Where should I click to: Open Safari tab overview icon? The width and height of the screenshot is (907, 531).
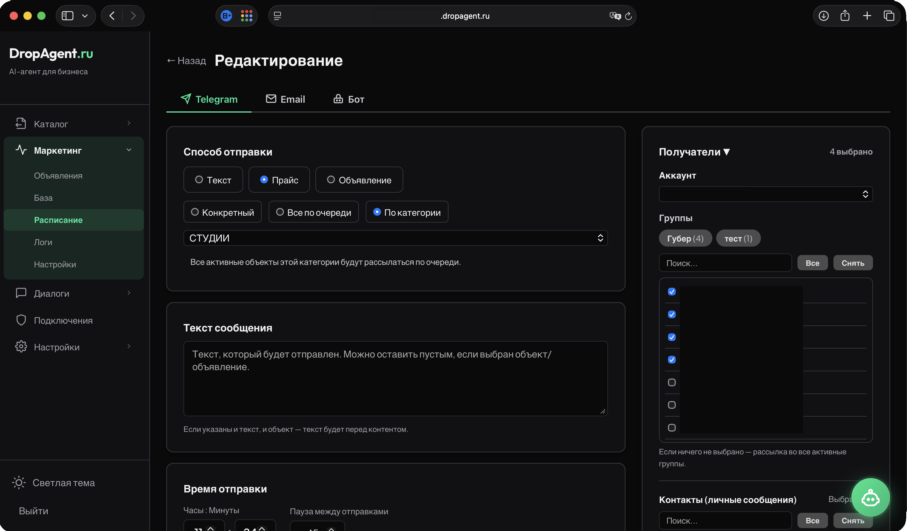pos(889,16)
